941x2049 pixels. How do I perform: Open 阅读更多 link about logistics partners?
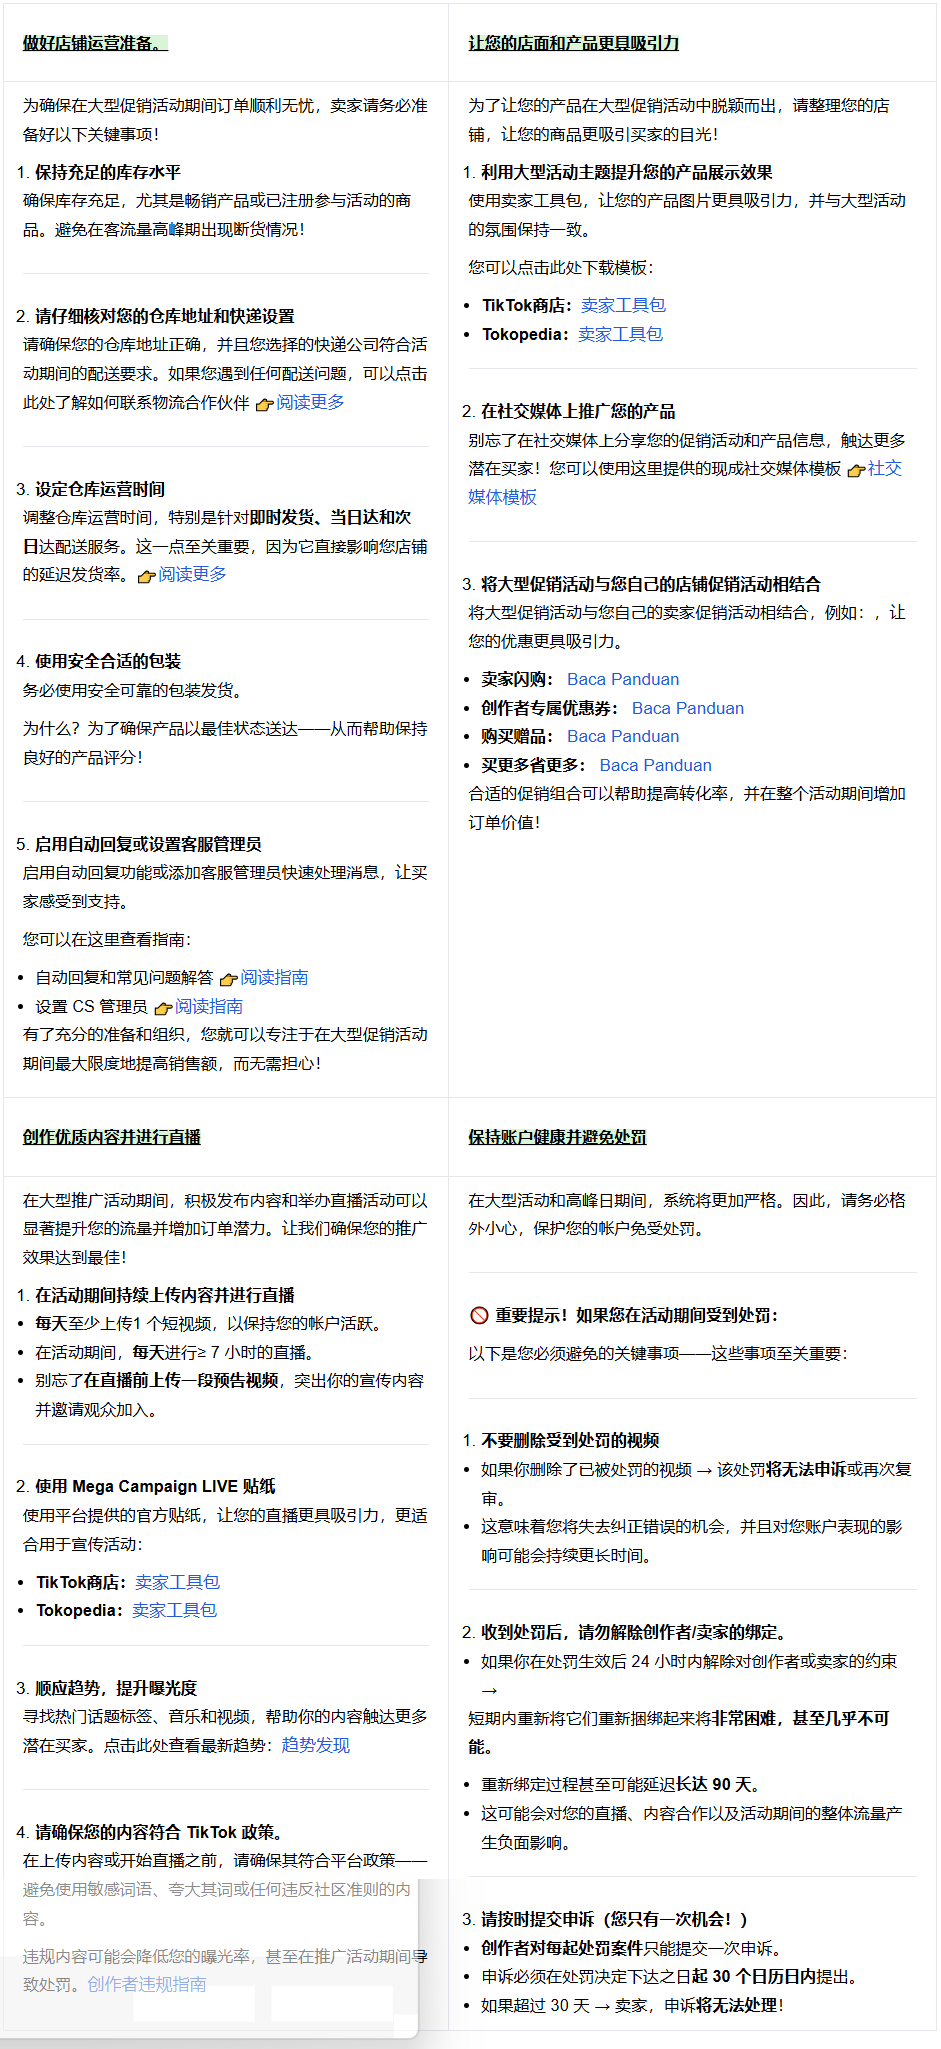pyautogui.click(x=310, y=402)
